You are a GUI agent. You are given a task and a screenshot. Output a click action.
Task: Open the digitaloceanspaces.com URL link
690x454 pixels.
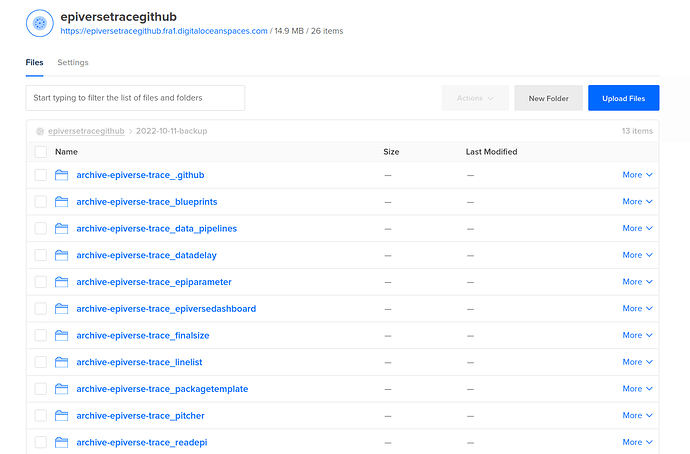164,31
